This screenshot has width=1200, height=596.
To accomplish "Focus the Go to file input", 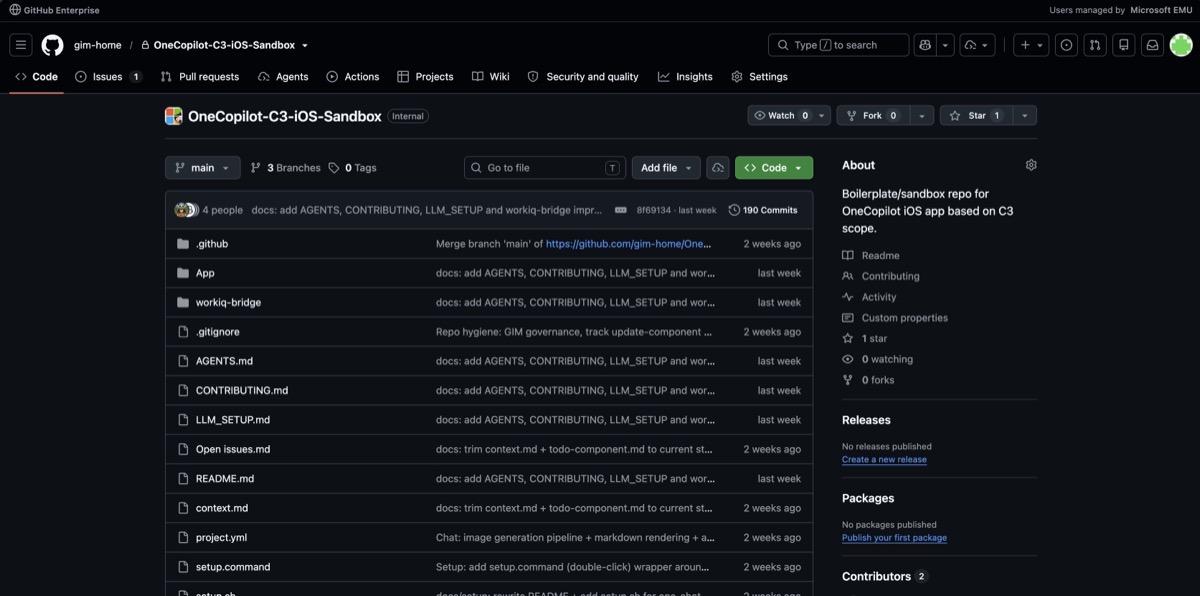I will [x=545, y=168].
